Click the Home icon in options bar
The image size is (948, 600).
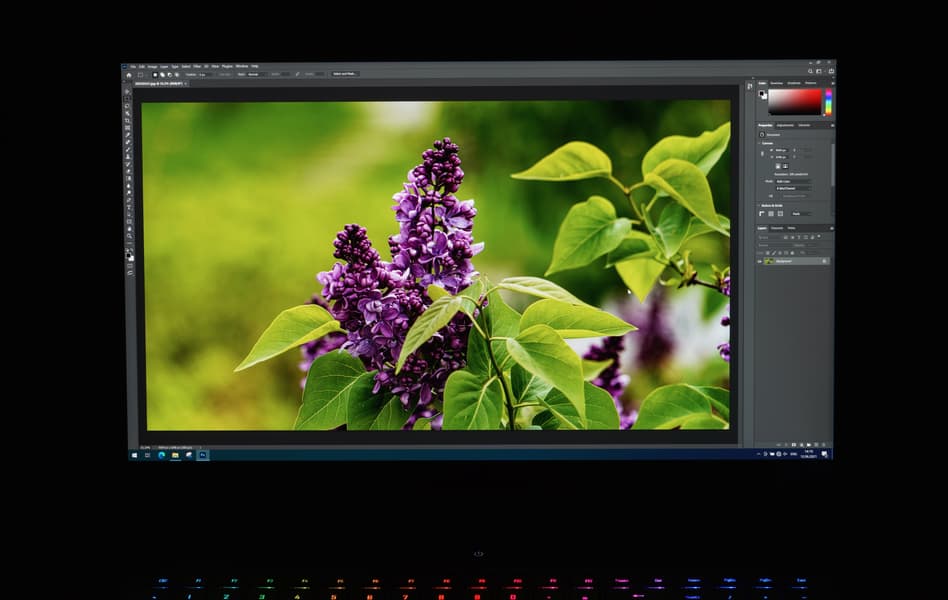129,74
